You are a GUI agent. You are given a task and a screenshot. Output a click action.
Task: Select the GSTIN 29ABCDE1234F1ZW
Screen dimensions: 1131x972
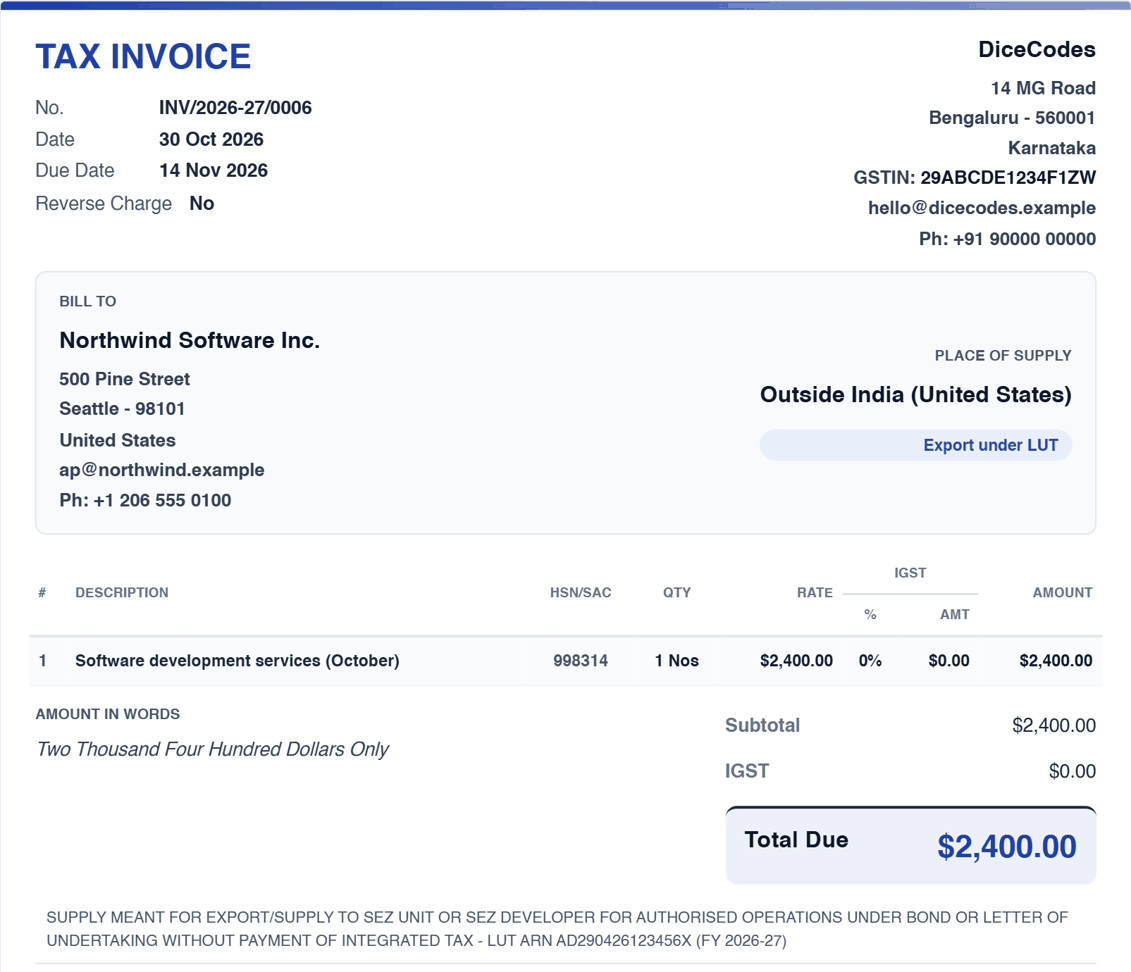click(1008, 177)
